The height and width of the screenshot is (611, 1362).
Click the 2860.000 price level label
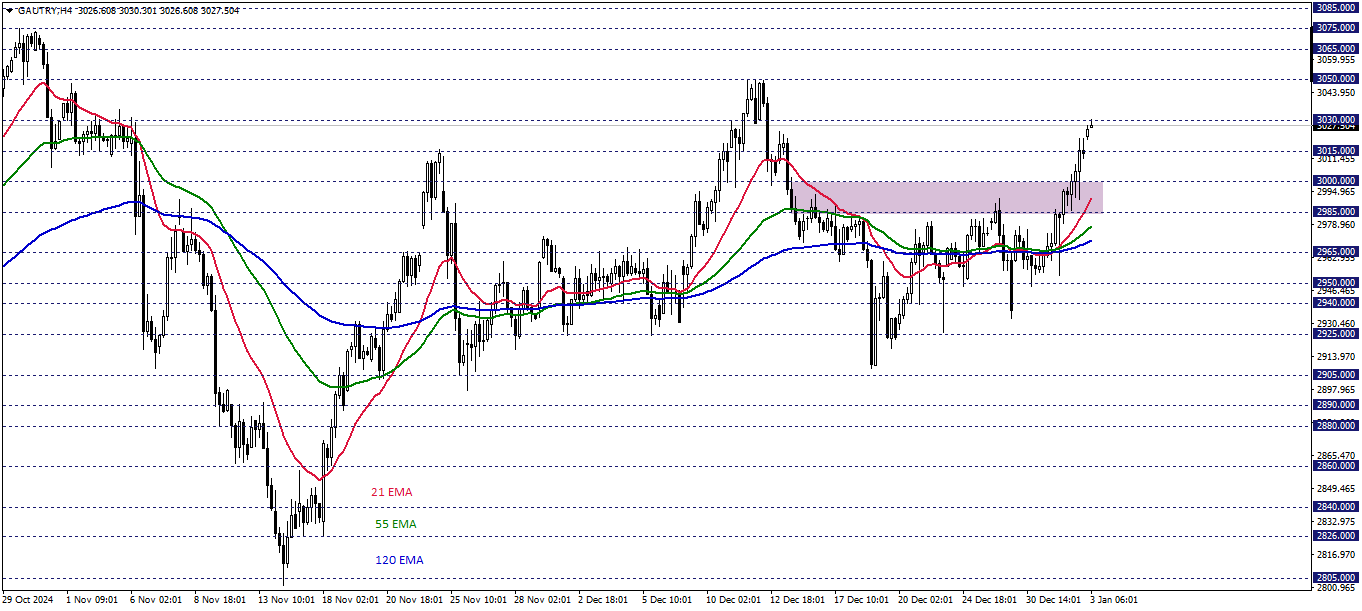(1335, 466)
